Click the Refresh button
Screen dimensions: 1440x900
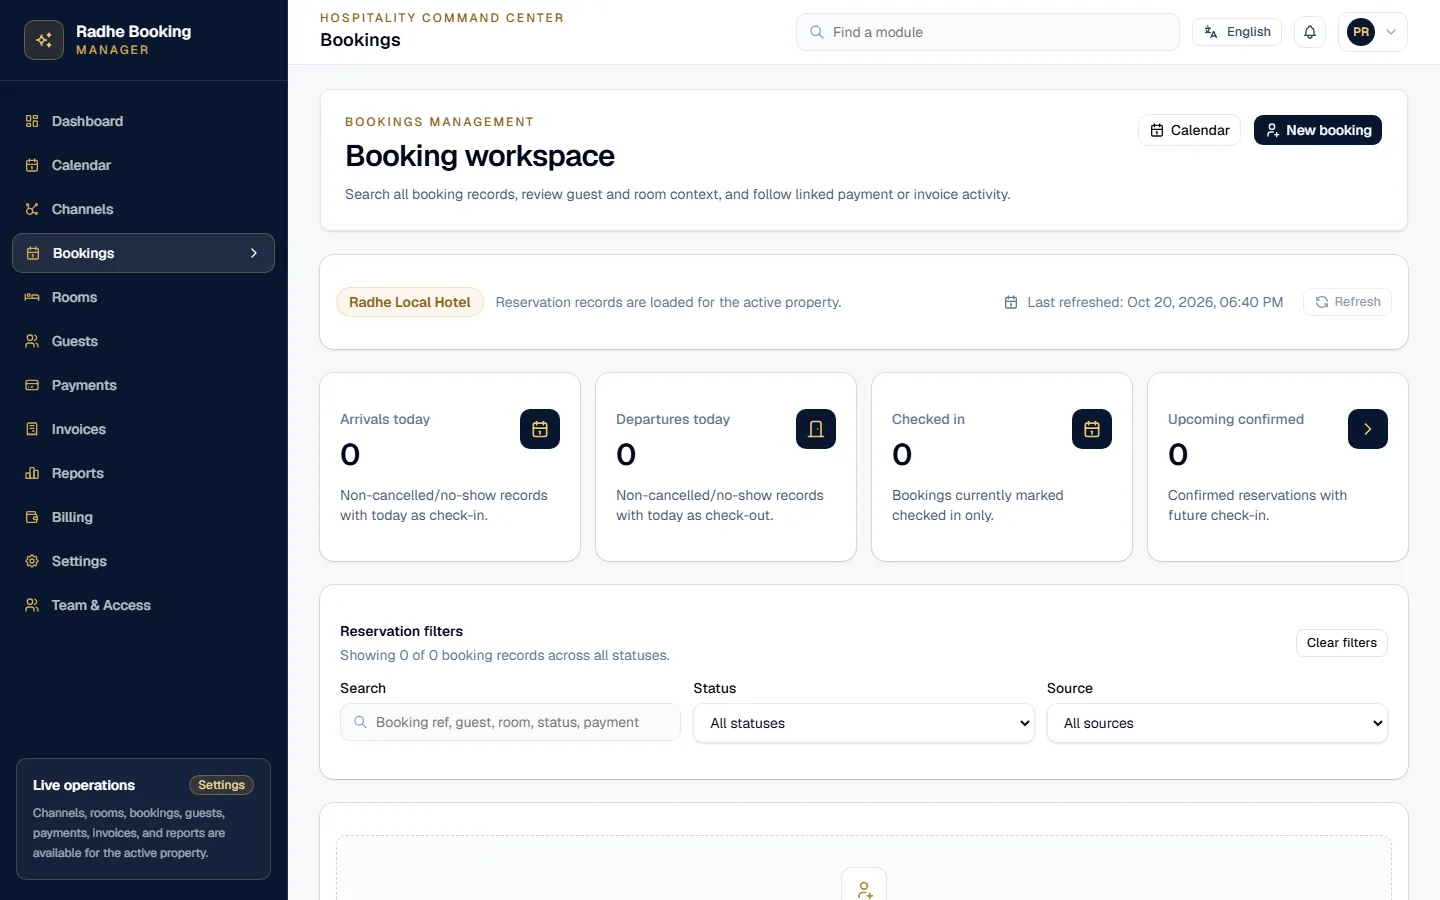[1347, 302]
